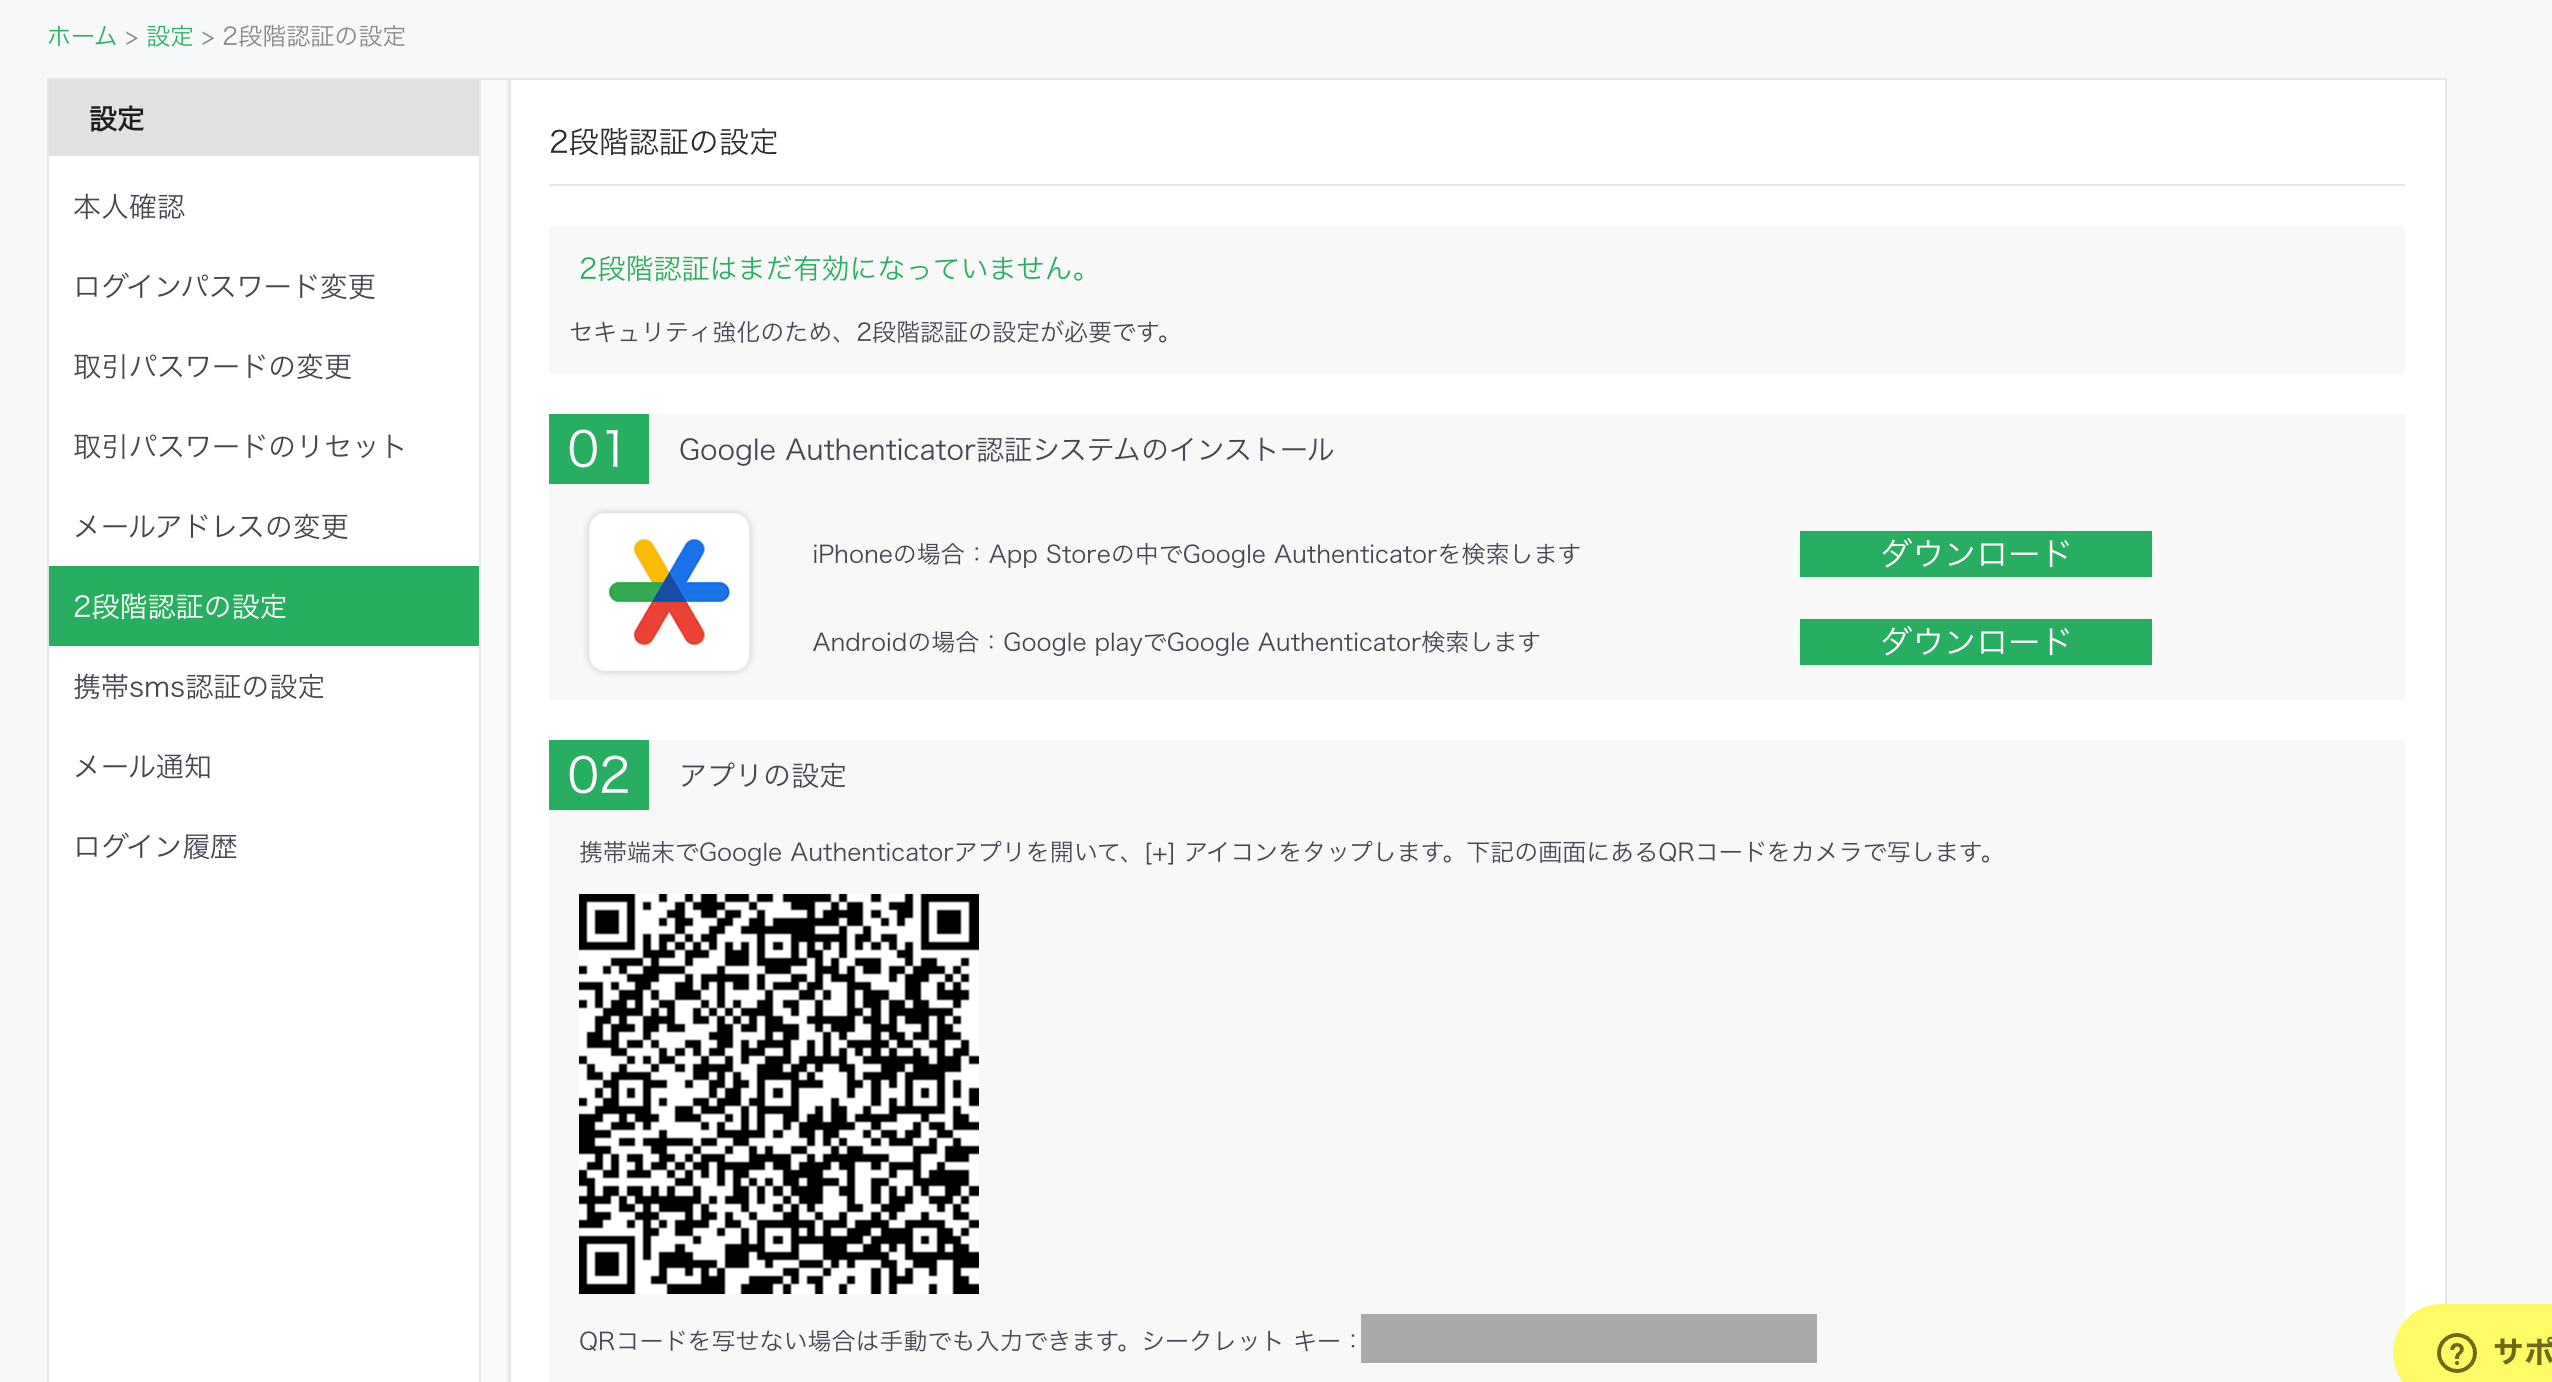2552x1382 pixels.
Task: Click the 02 アプリの設定 step heading
Action: pyautogui.click(x=763, y=776)
